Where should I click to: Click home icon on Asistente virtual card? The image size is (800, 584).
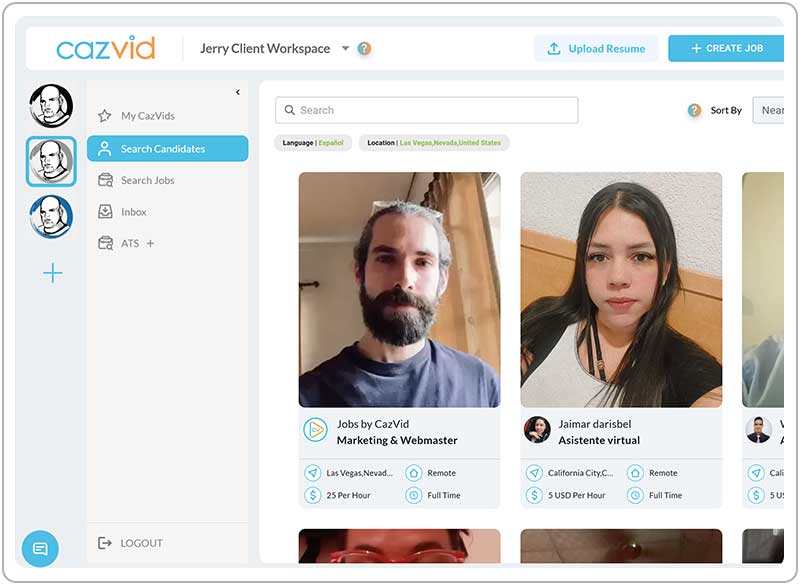coord(635,473)
